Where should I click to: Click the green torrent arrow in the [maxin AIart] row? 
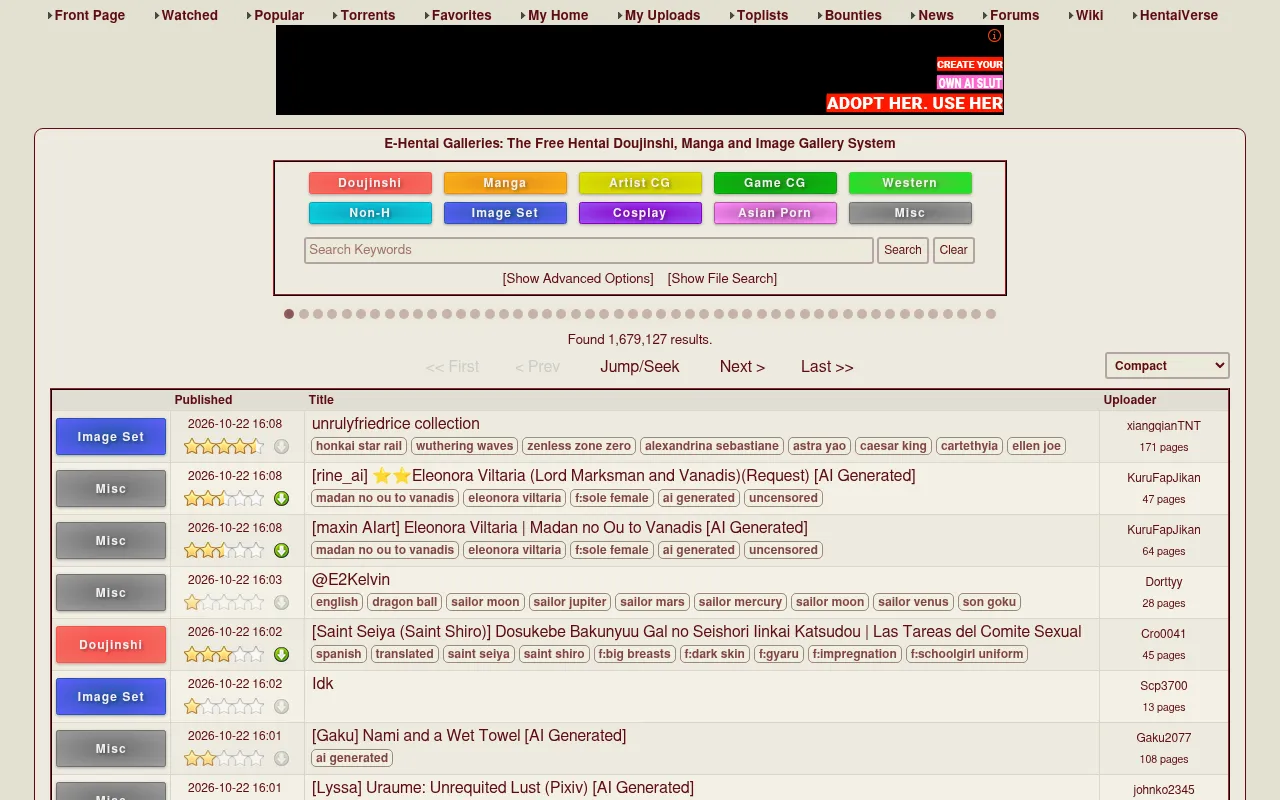pos(281,550)
